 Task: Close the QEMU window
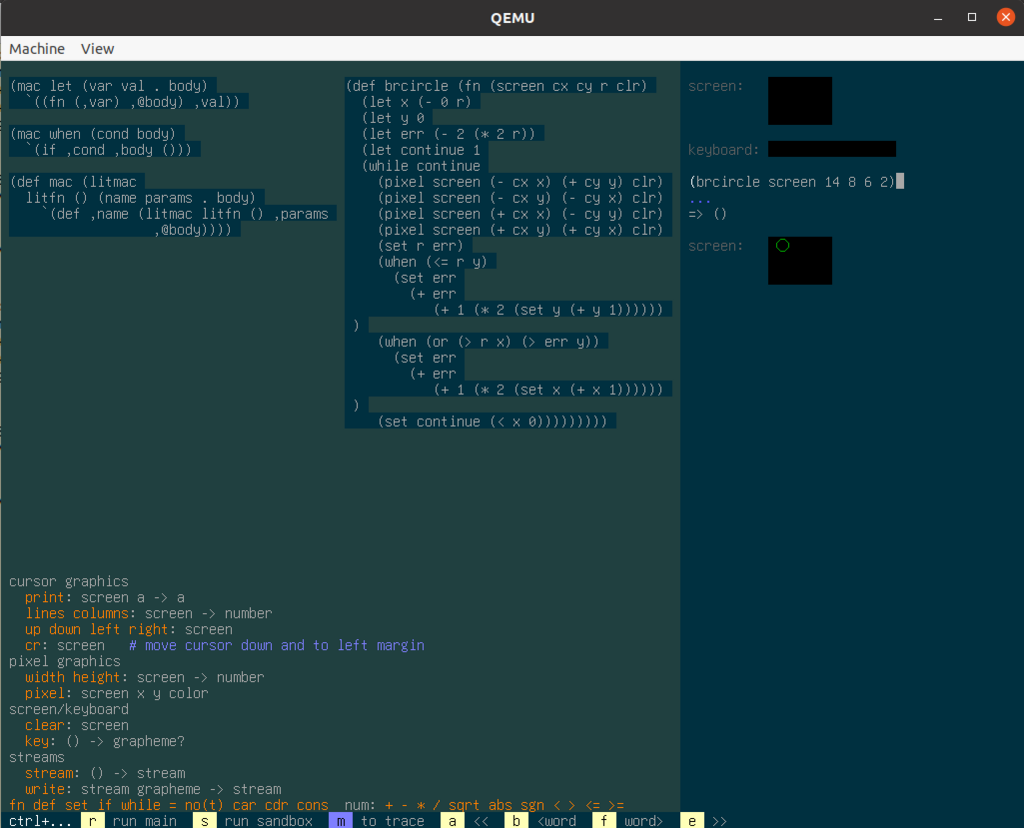1006,18
